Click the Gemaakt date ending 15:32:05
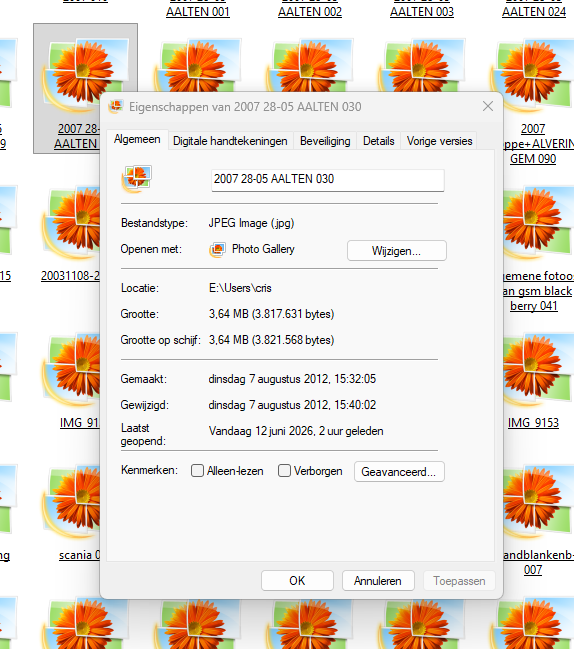The width and height of the screenshot is (574, 649). click(x=292, y=379)
